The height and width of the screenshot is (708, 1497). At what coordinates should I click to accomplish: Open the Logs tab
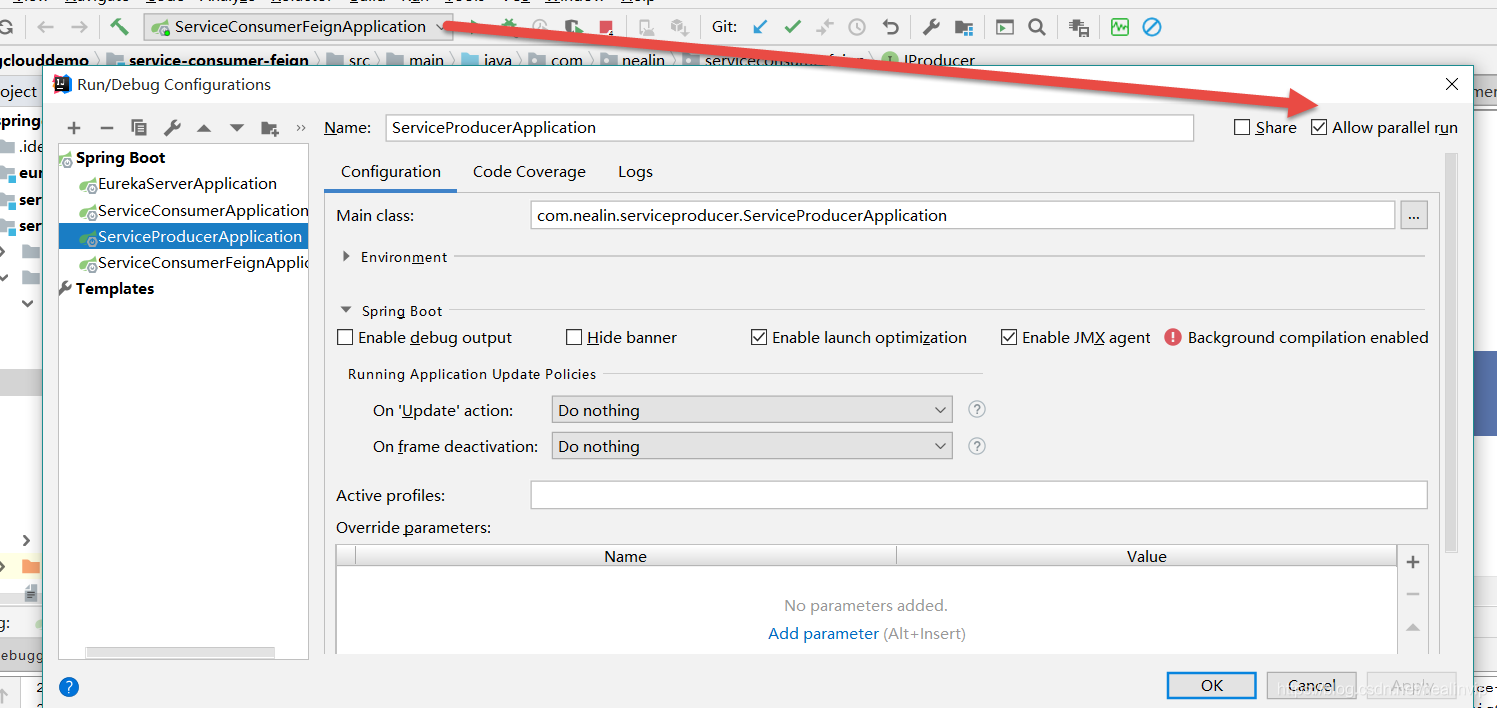click(635, 172)
